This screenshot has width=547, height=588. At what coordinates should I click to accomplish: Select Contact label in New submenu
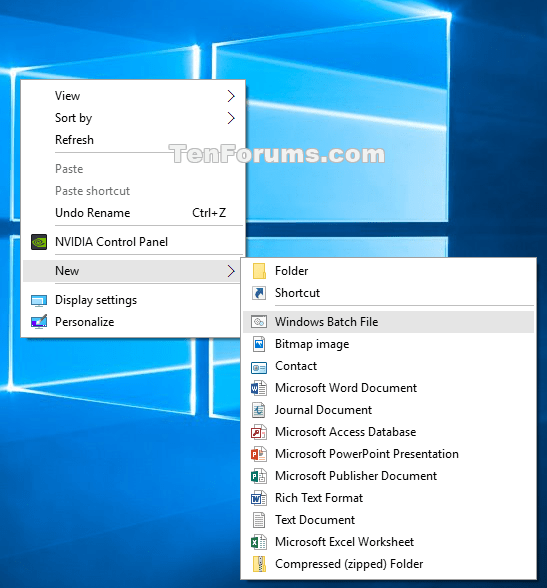[296, 366]
